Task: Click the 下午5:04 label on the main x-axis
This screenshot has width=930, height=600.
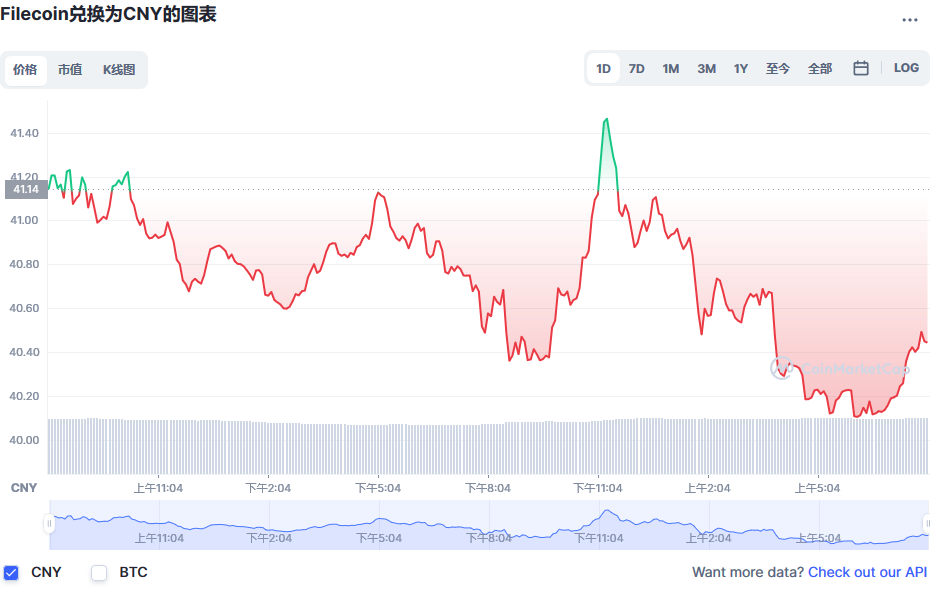Action: 378,489
